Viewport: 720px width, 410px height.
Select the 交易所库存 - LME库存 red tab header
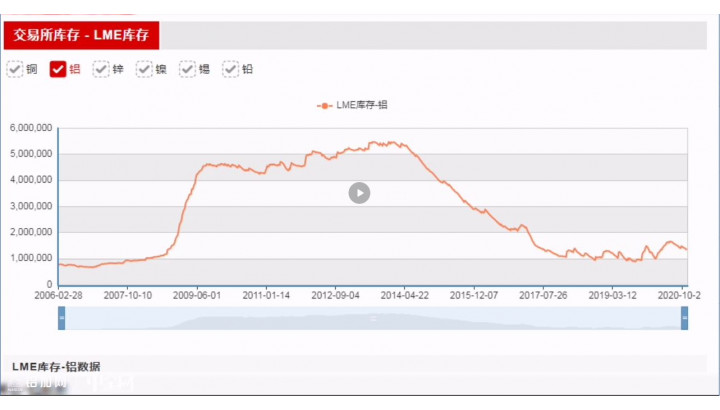click(x=81, y=35)
